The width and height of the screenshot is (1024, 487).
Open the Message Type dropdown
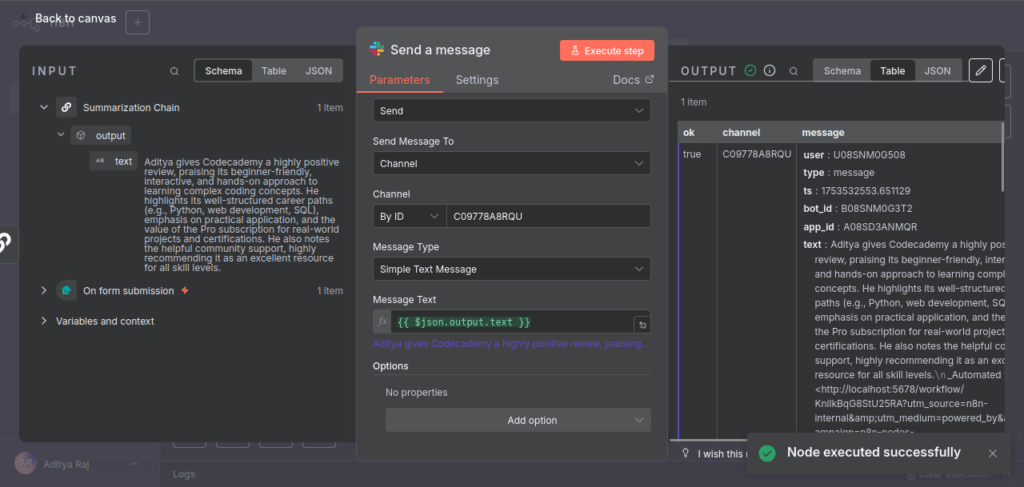point(511,269)
